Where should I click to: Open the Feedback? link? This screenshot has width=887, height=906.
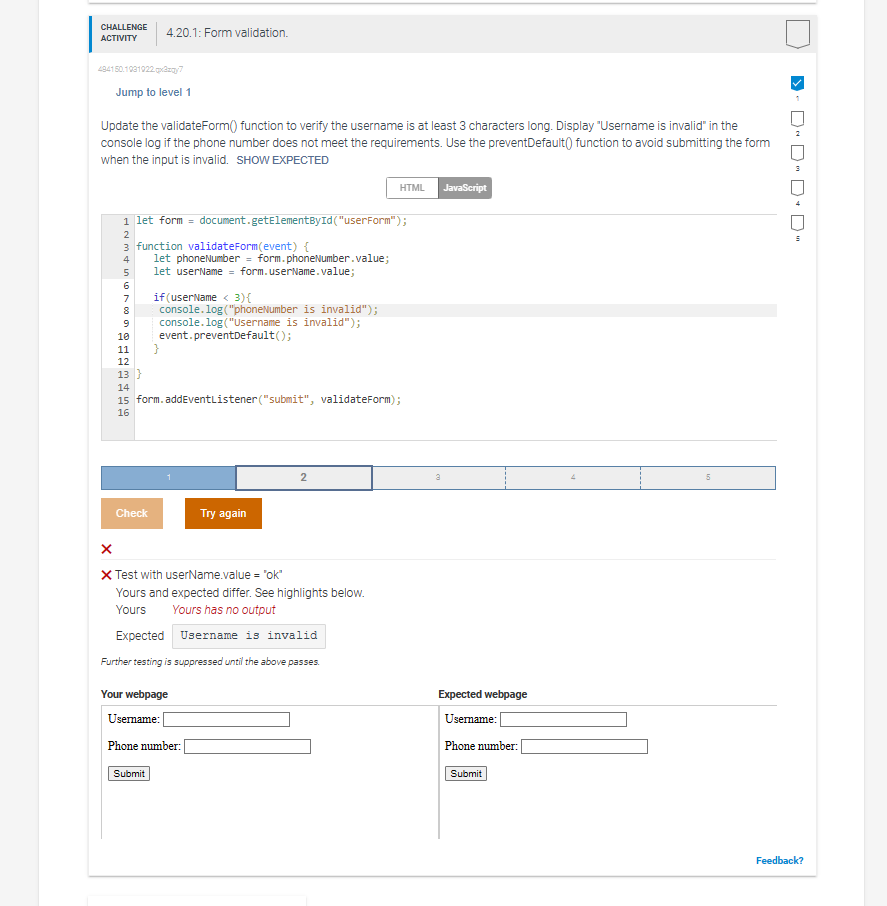779,860
